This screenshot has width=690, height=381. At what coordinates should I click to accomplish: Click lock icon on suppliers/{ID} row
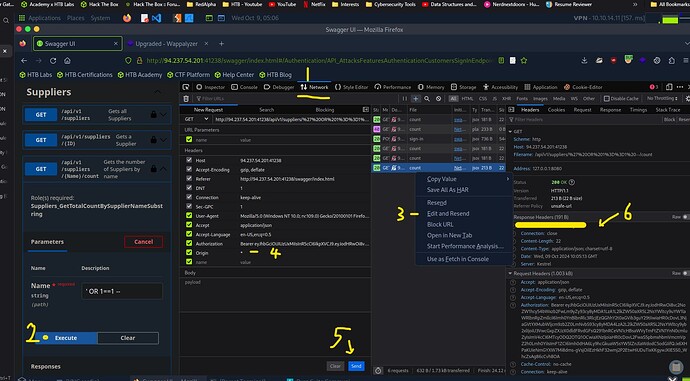[x=153, y=140]
